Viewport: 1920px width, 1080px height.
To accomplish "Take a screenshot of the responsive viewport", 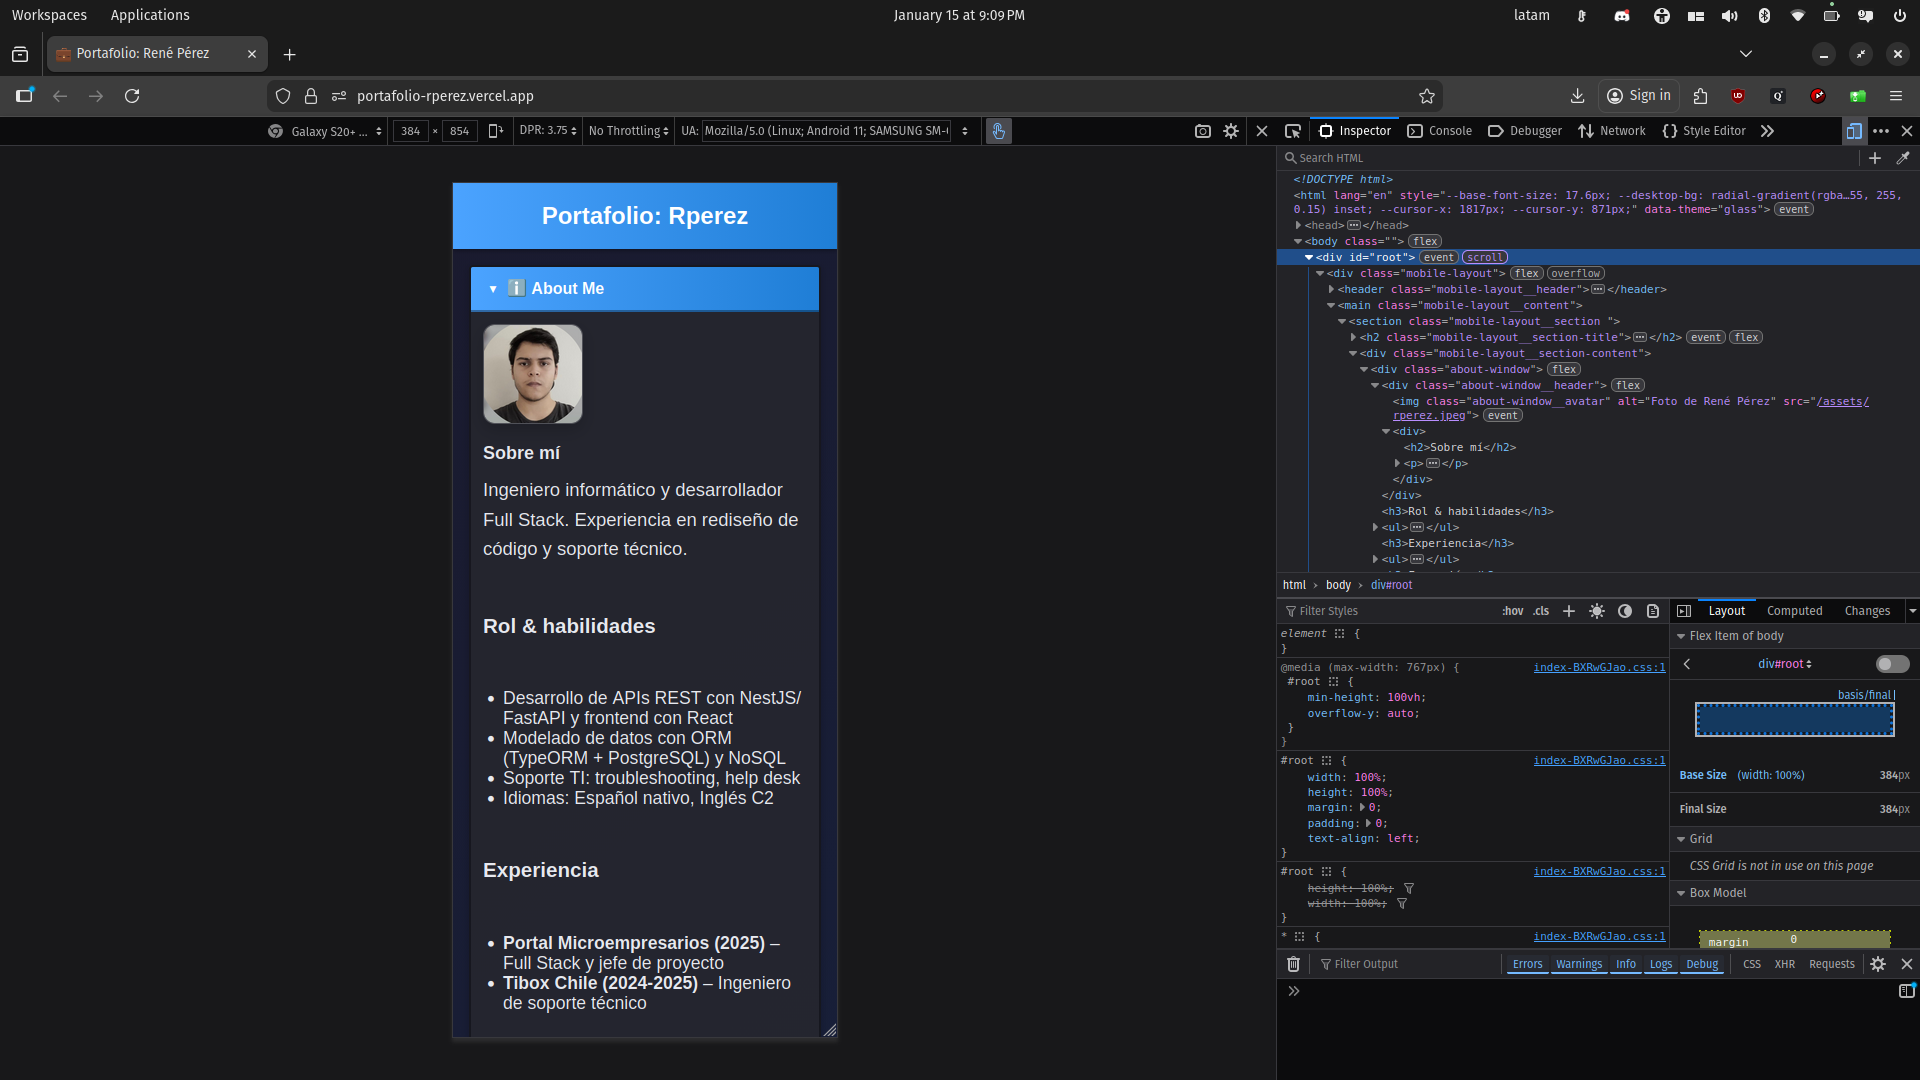I will click(1203, 131).
